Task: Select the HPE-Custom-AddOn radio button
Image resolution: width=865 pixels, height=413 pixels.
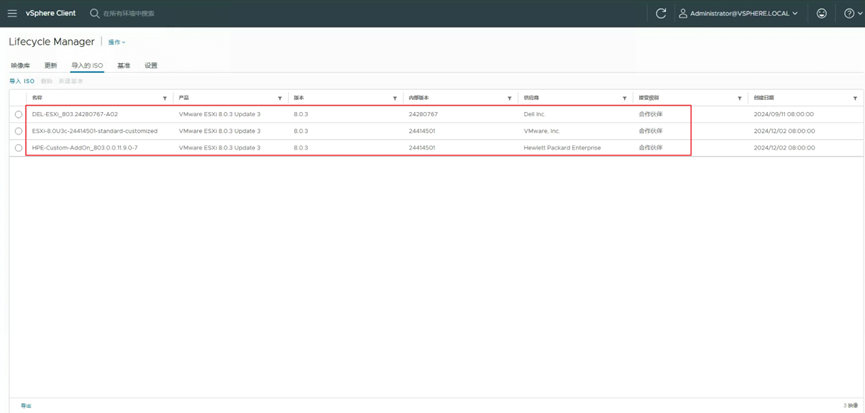Action: (18, 148)
